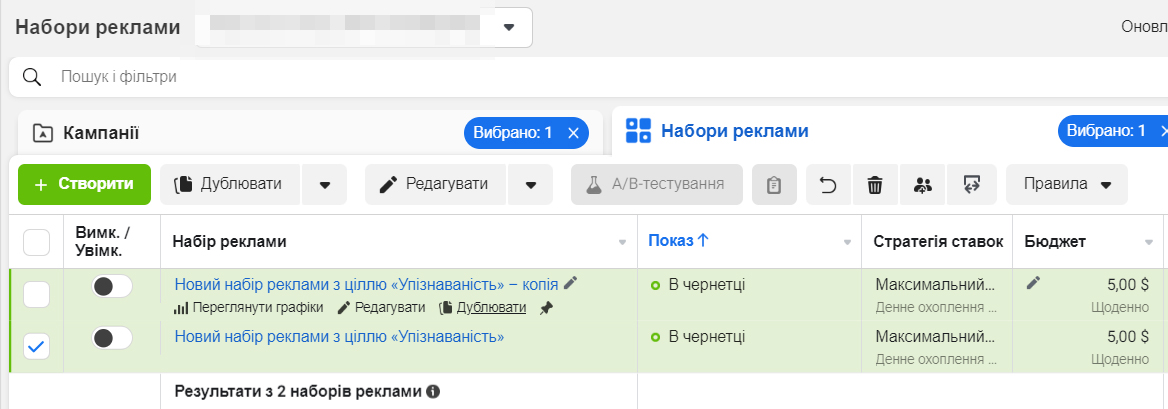Click 'В чернетці' status in first row

coord(706,284)
